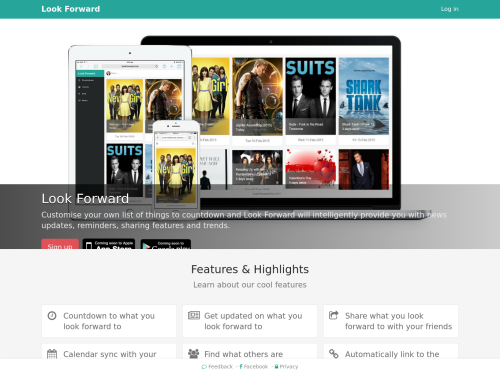Click the red Sign up button
The image size is (500, 374).
60,244
